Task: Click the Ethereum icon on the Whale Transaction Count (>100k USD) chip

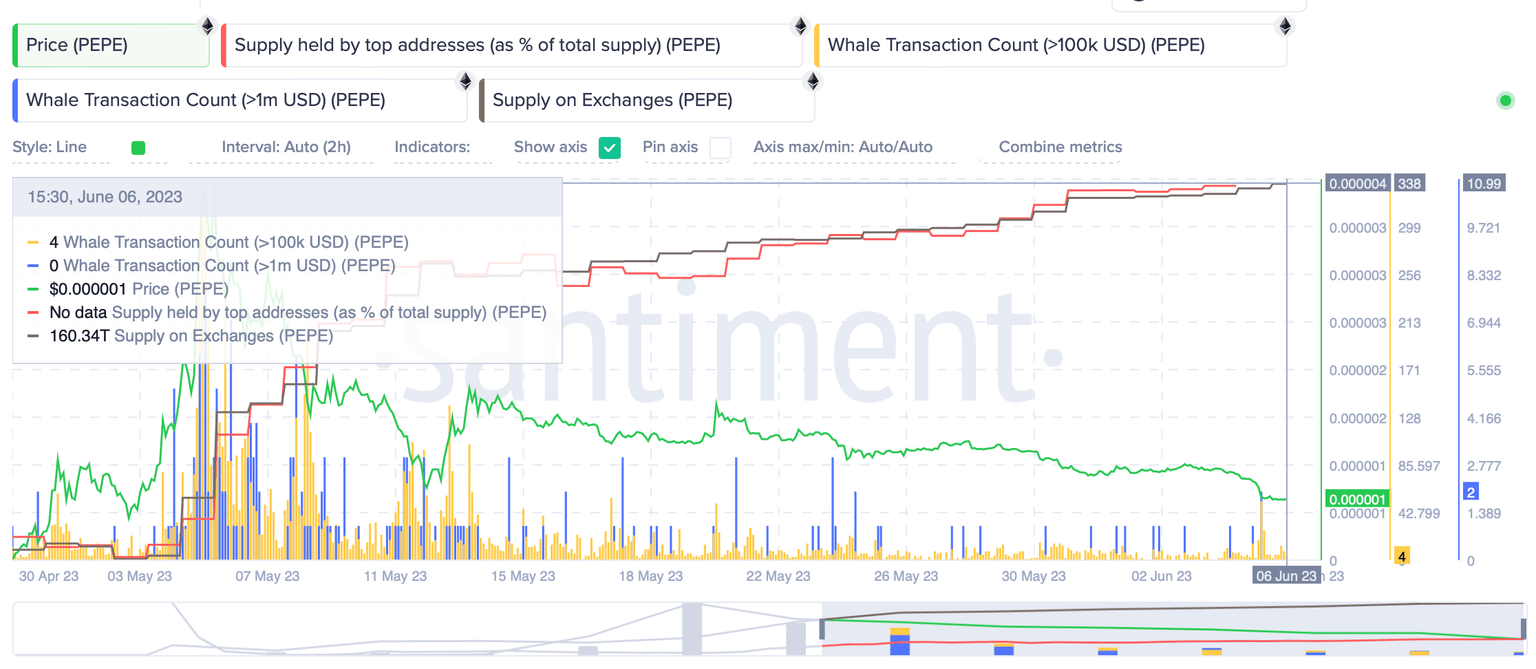Action: tap(1285, 27)
